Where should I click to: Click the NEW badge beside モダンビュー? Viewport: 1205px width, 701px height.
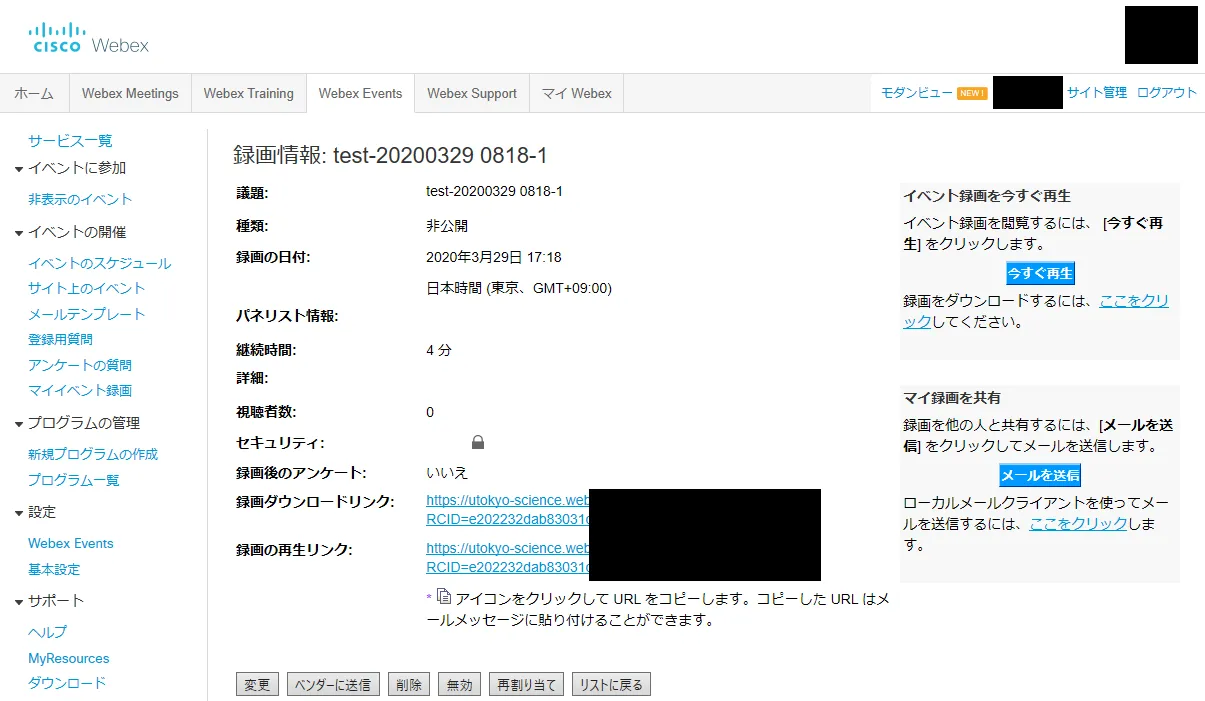coord(972,93)
